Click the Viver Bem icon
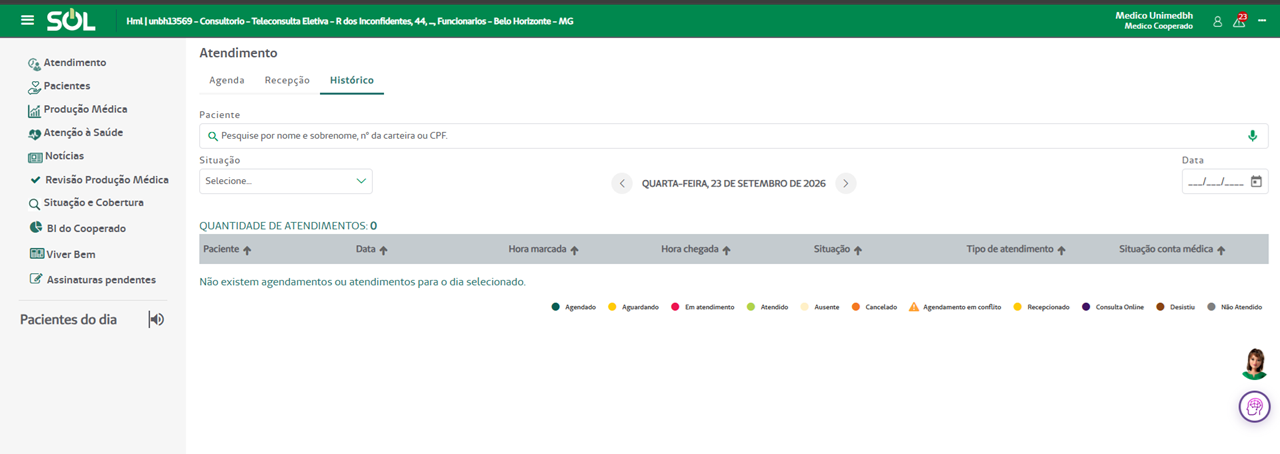Viewport: 1280px width, 454px height. coord(37,254)
